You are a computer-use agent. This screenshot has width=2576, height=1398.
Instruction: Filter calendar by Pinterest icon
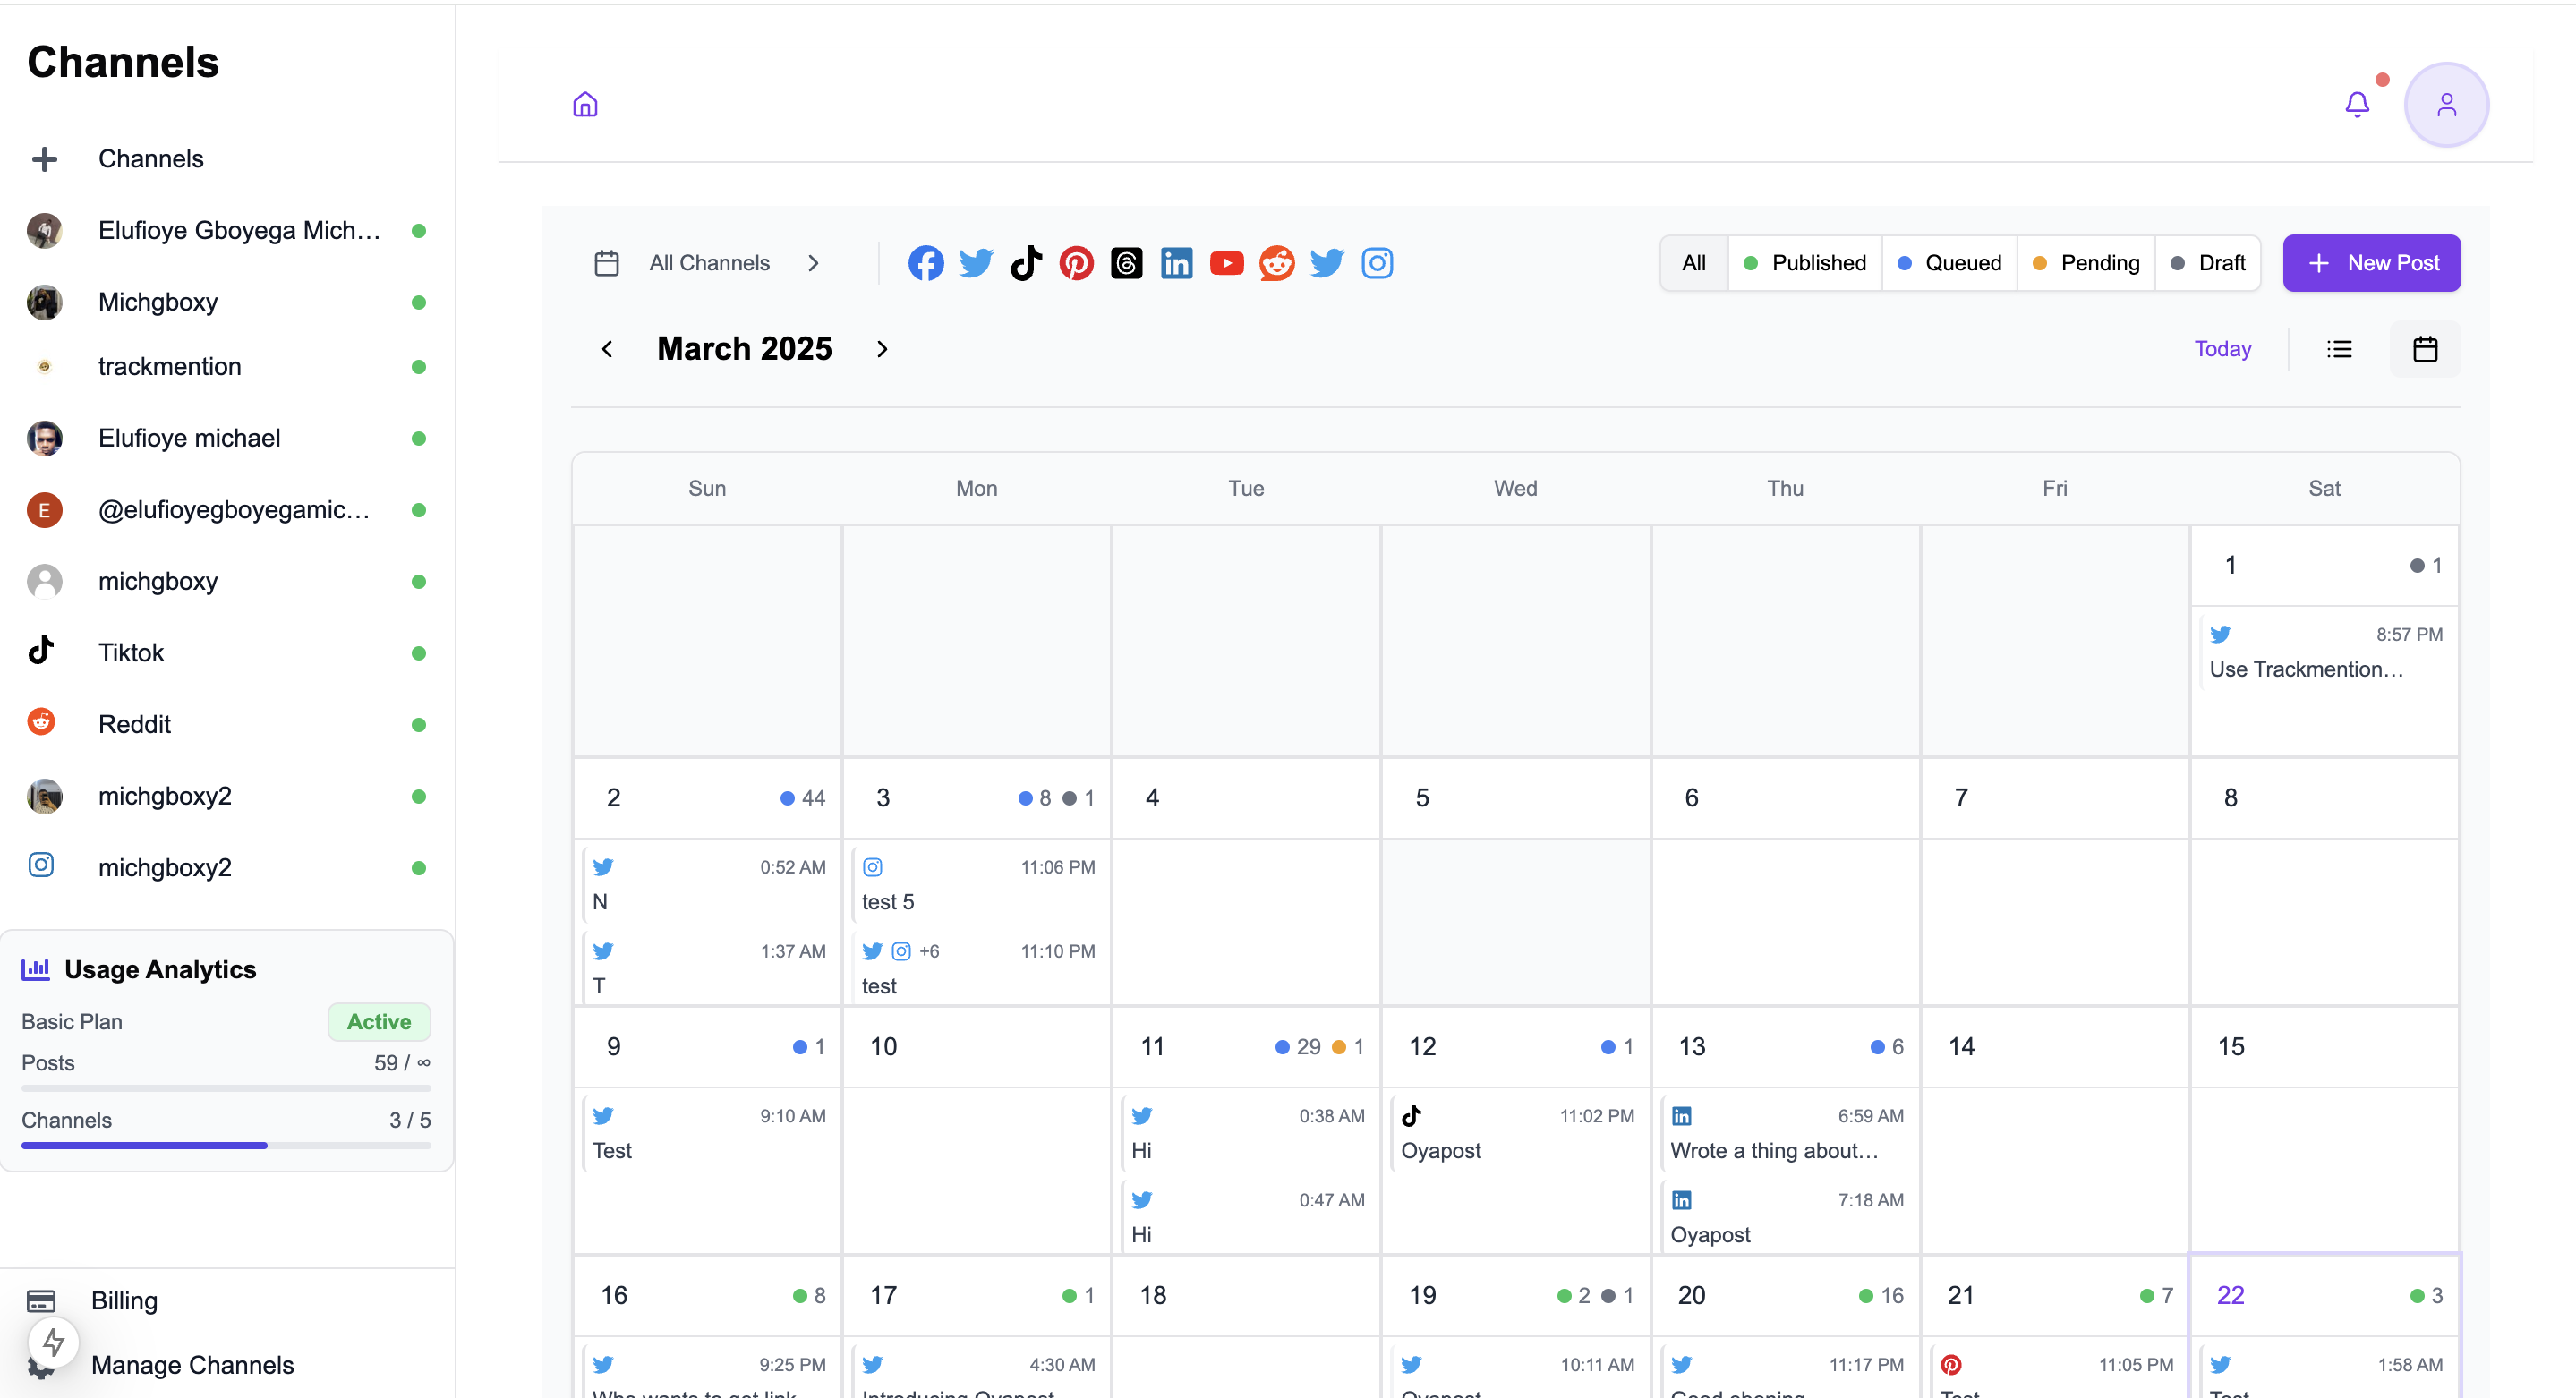tap(1076, 263)
